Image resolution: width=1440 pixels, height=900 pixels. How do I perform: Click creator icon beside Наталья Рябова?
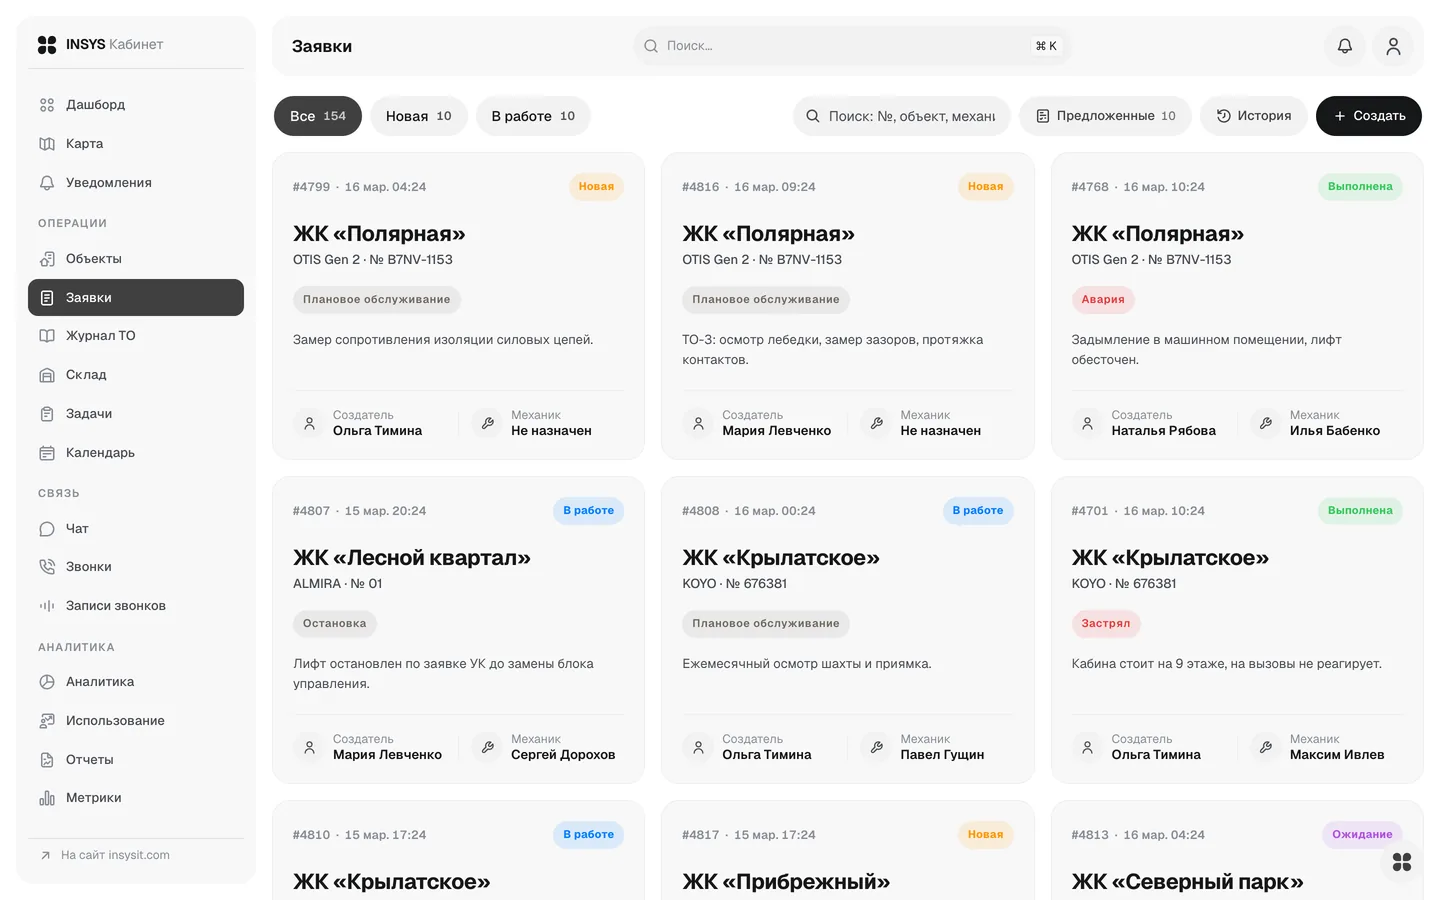point(1087,424)
